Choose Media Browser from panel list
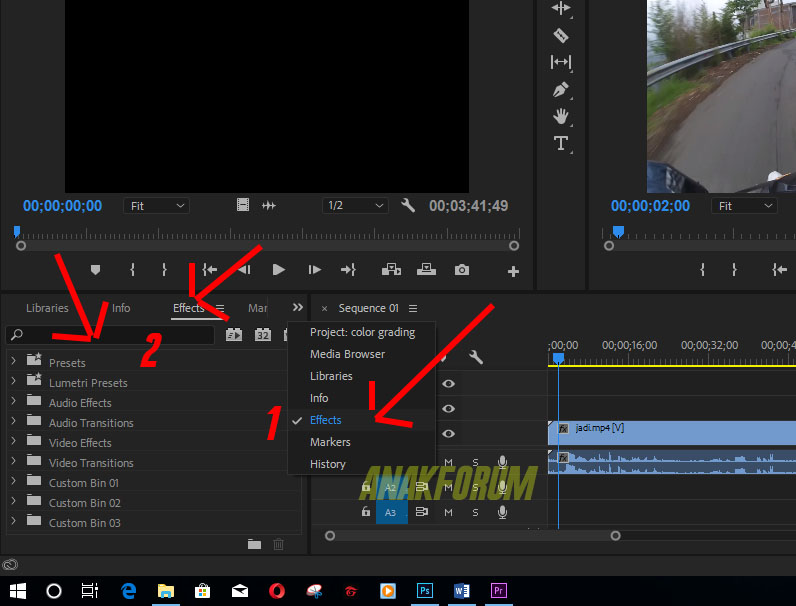Screen dimensions: 796x606 pos(361,354)
